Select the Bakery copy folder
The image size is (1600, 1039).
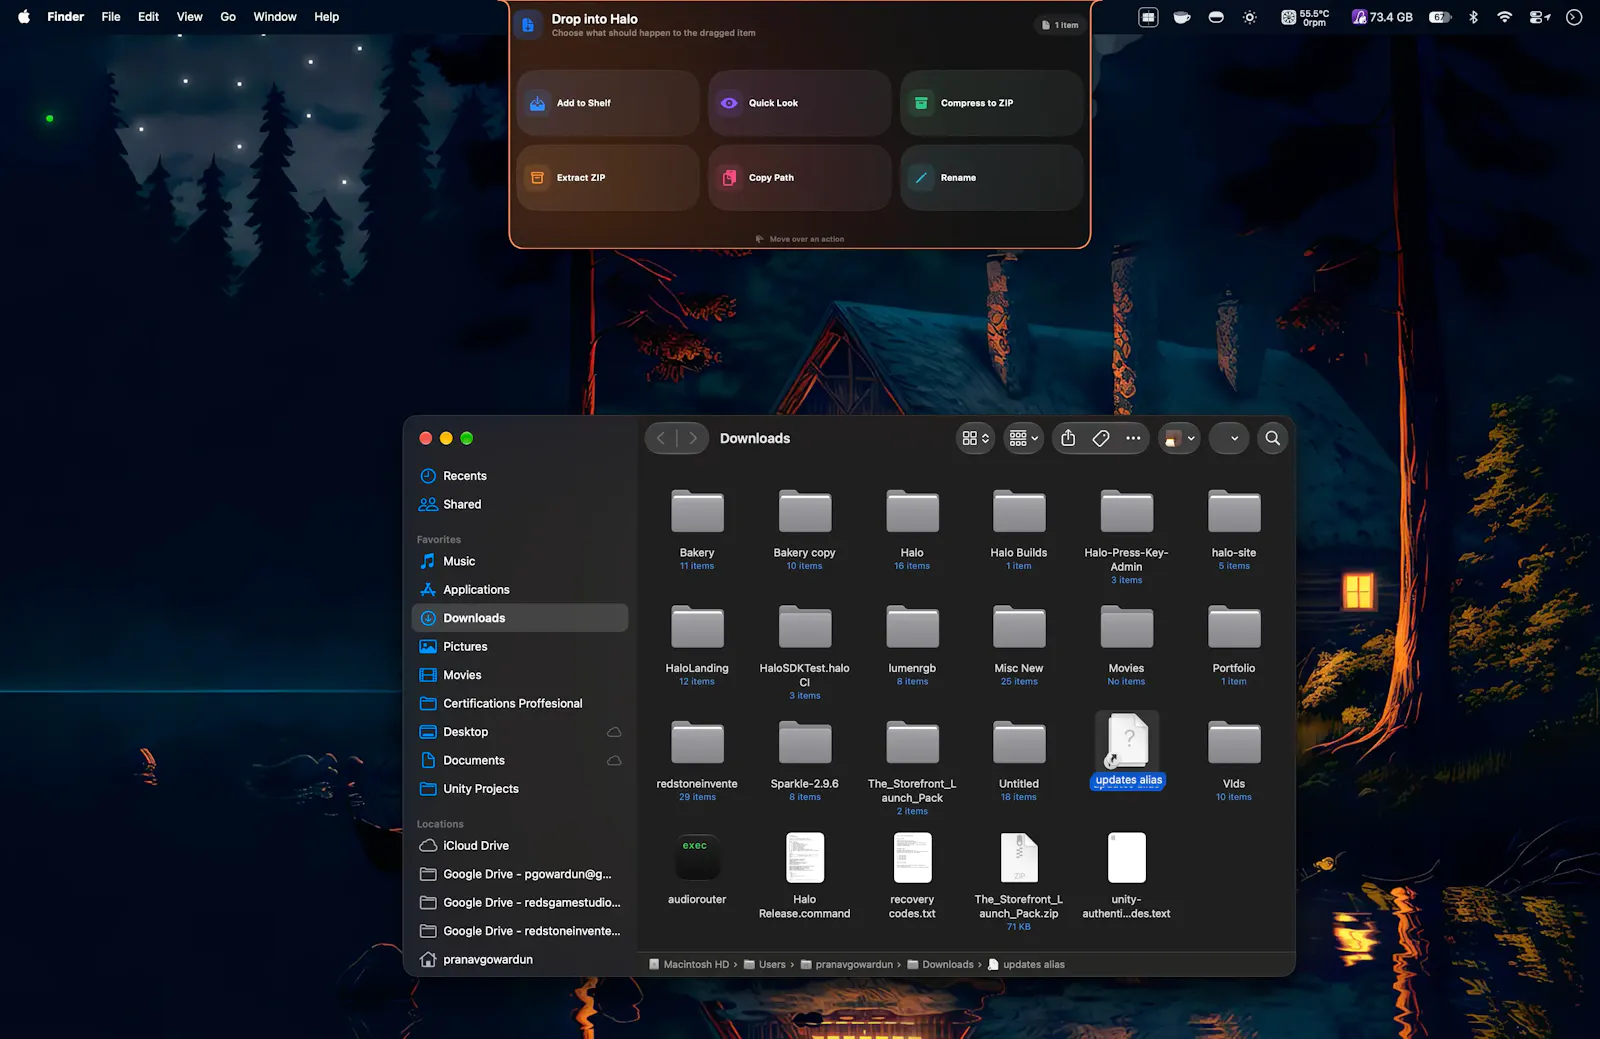click(x=804, y=529)
